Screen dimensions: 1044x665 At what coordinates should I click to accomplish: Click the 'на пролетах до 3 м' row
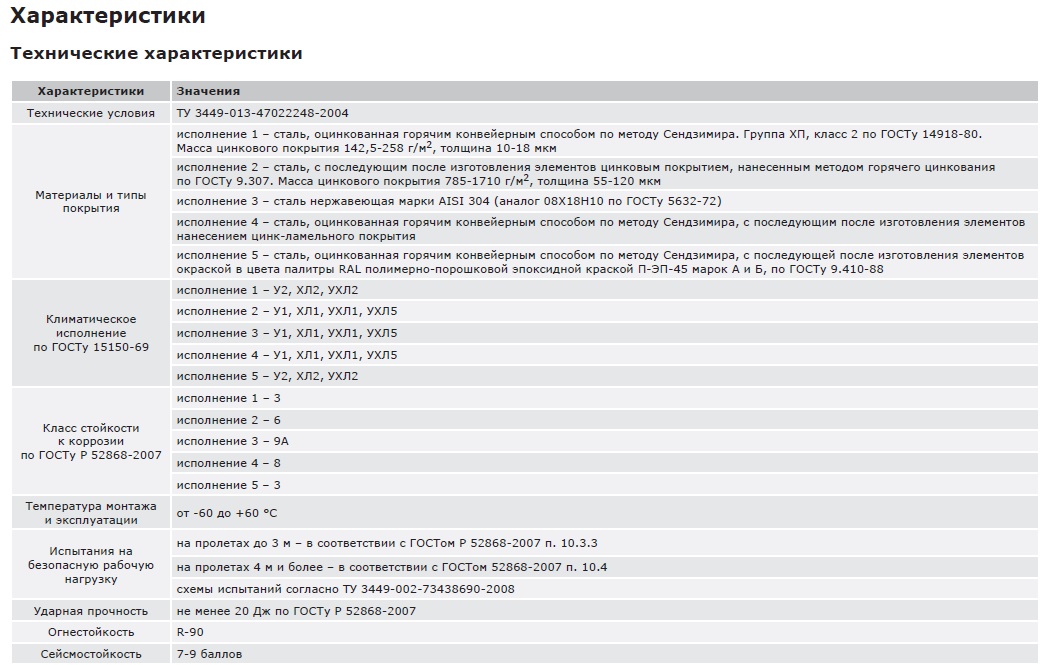click(605, 543)
